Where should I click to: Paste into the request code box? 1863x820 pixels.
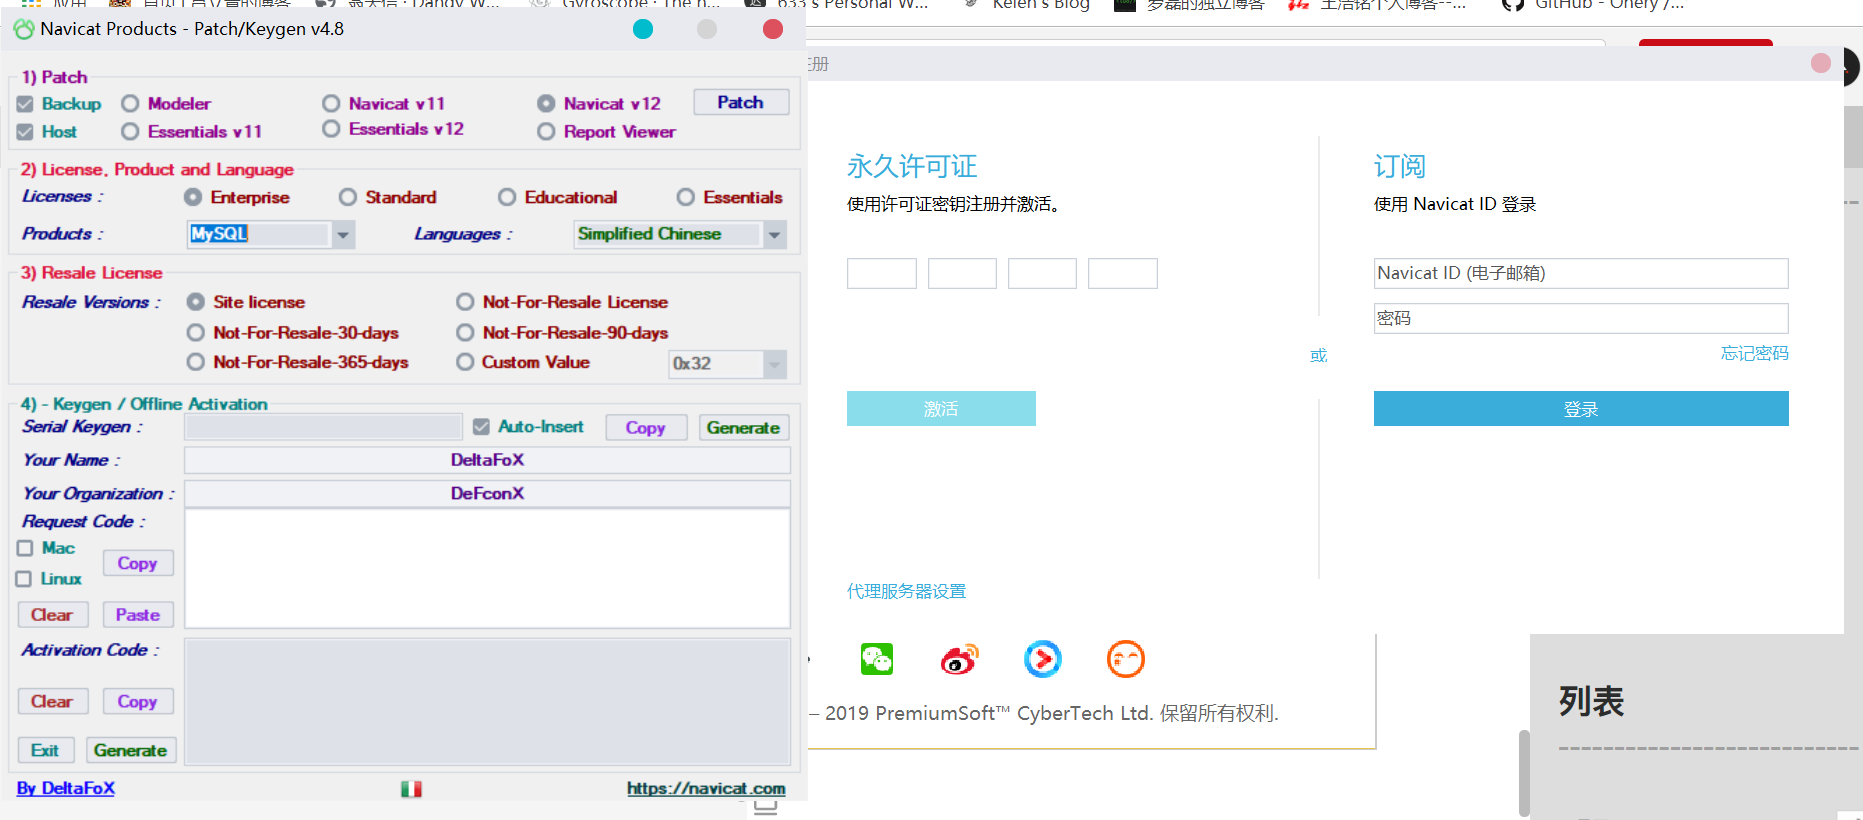point(137,615)
